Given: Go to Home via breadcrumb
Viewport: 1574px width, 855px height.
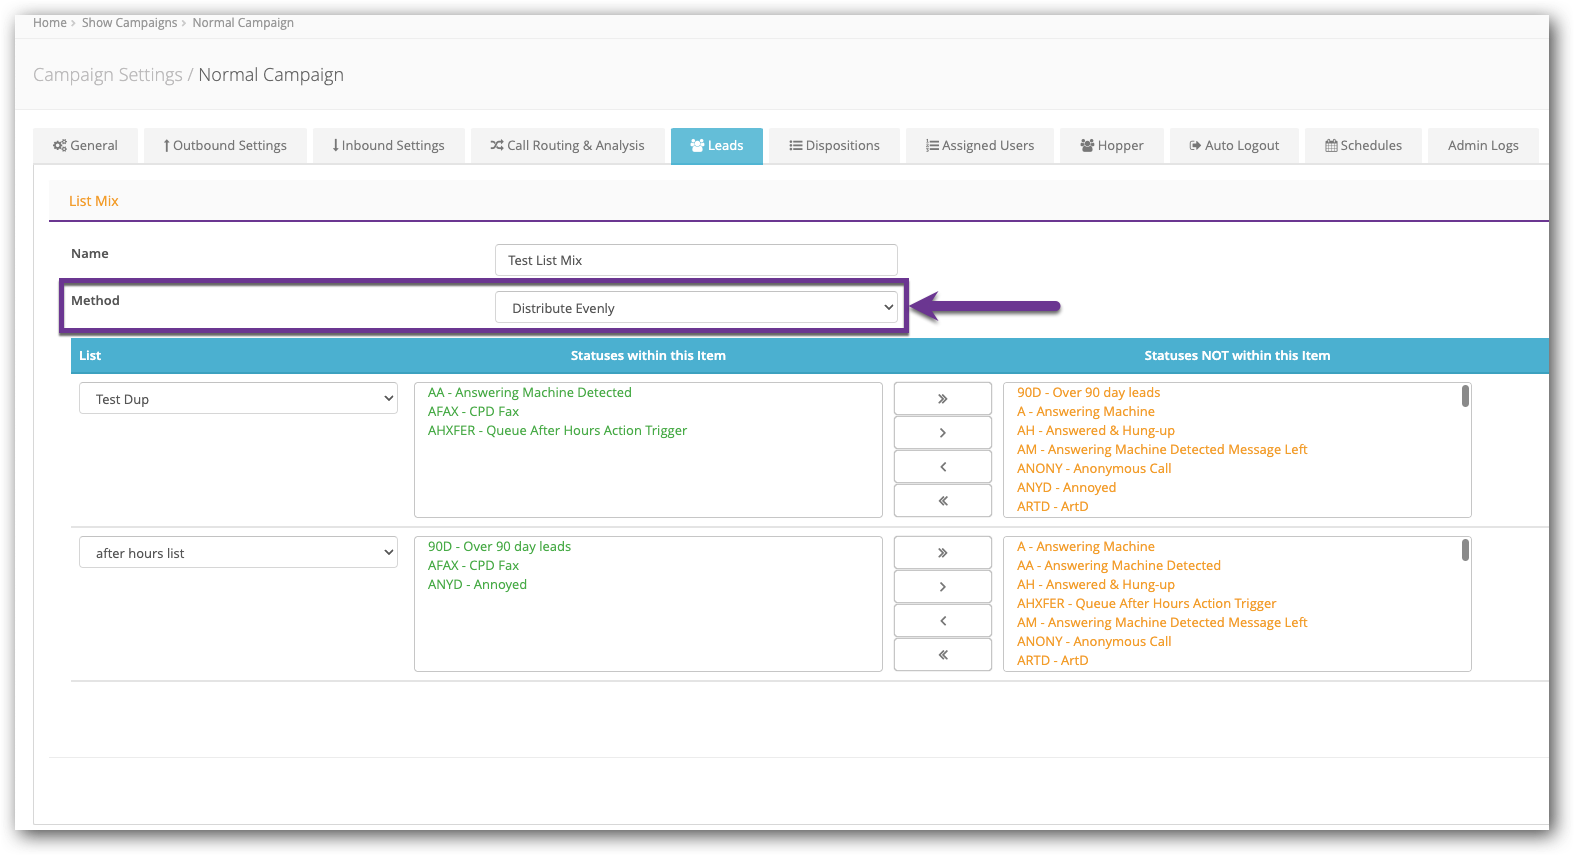Looking at the screenshot, I should (x=49, y=22).
